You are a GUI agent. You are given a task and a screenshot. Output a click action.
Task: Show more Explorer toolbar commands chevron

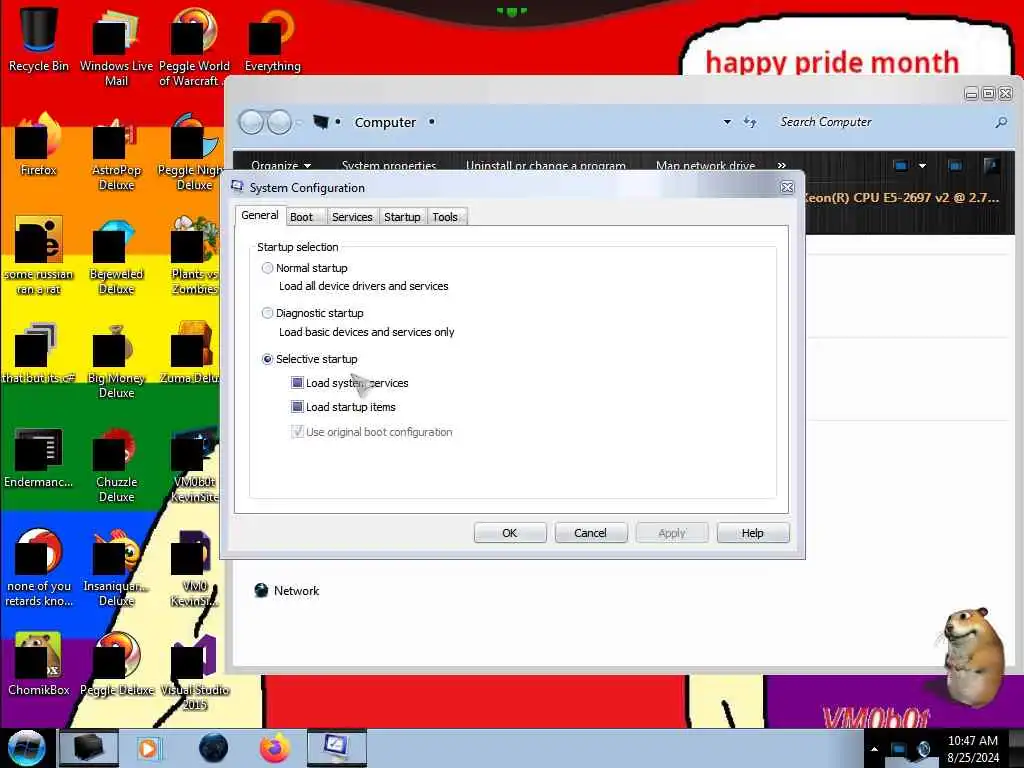pyautogui.click(x=781, y=166)
